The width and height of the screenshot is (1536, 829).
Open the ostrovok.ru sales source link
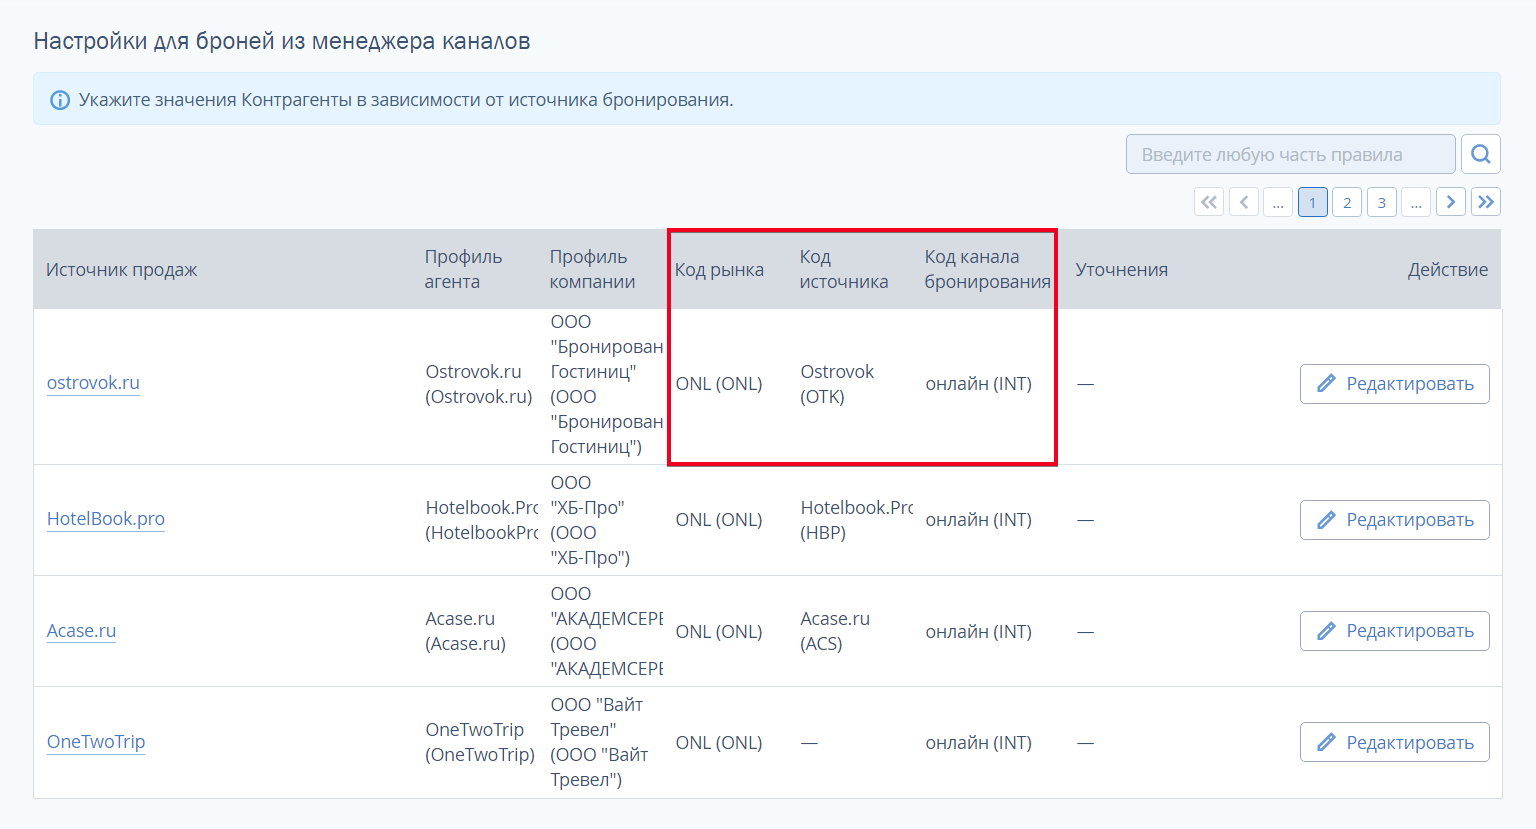click(x=93, y=383)
